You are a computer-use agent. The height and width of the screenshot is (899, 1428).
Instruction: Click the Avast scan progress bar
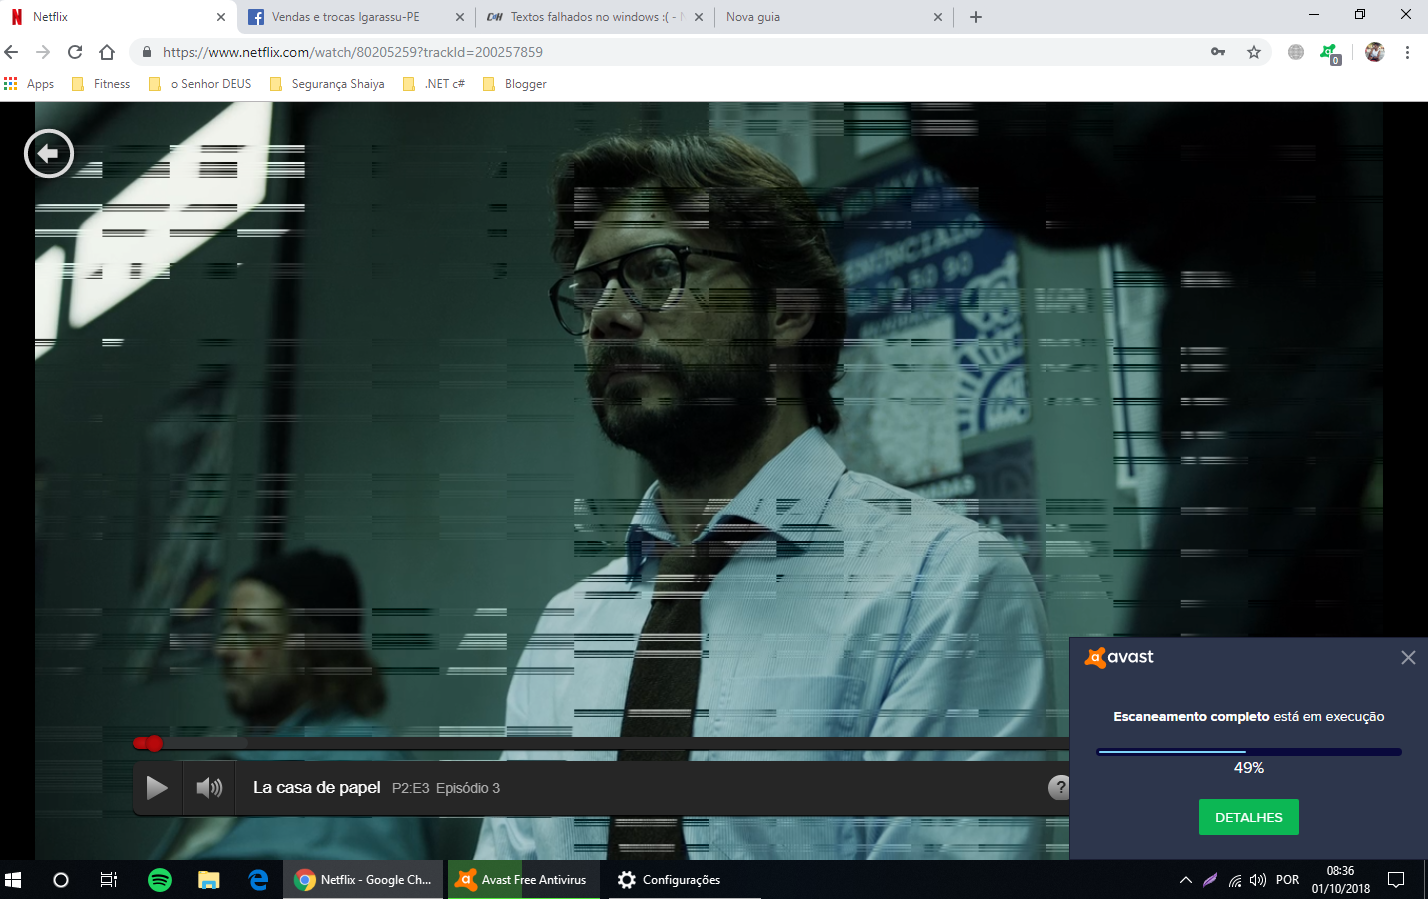coord(1249,751)
